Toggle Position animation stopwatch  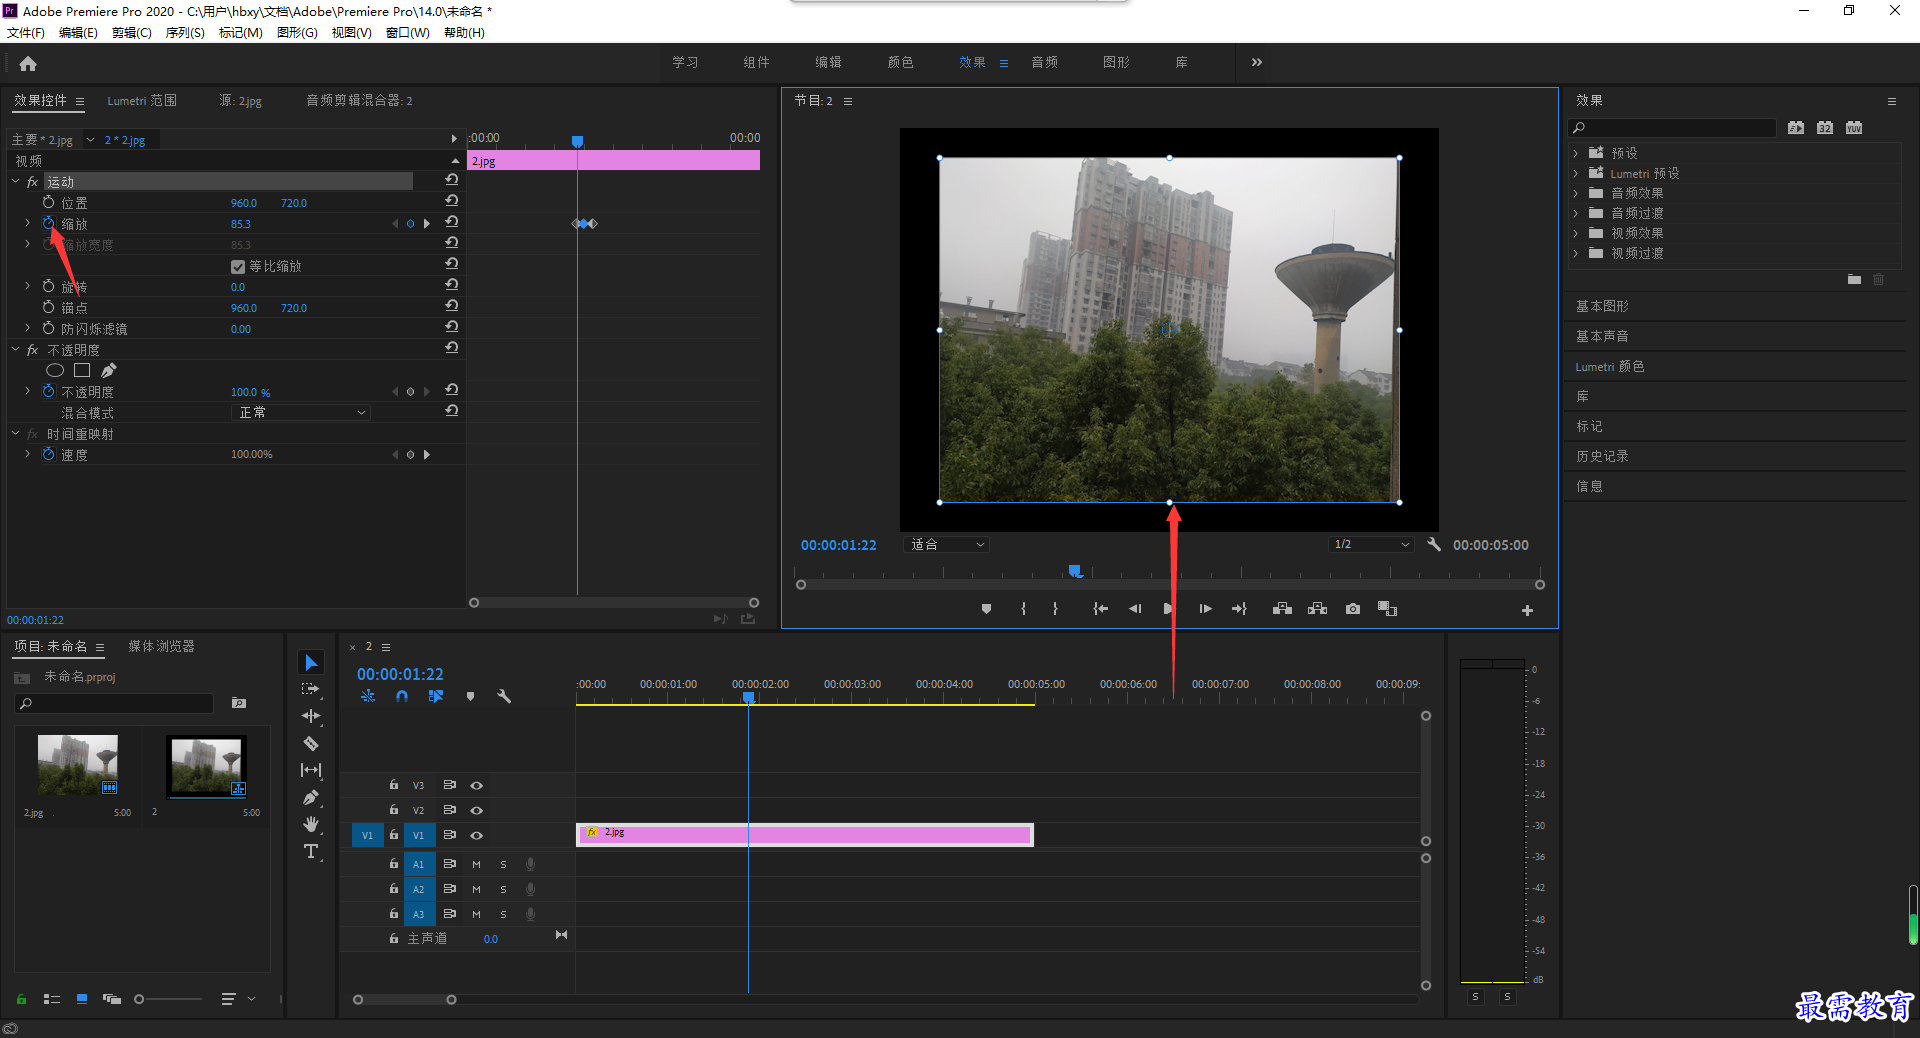(48, 202)
